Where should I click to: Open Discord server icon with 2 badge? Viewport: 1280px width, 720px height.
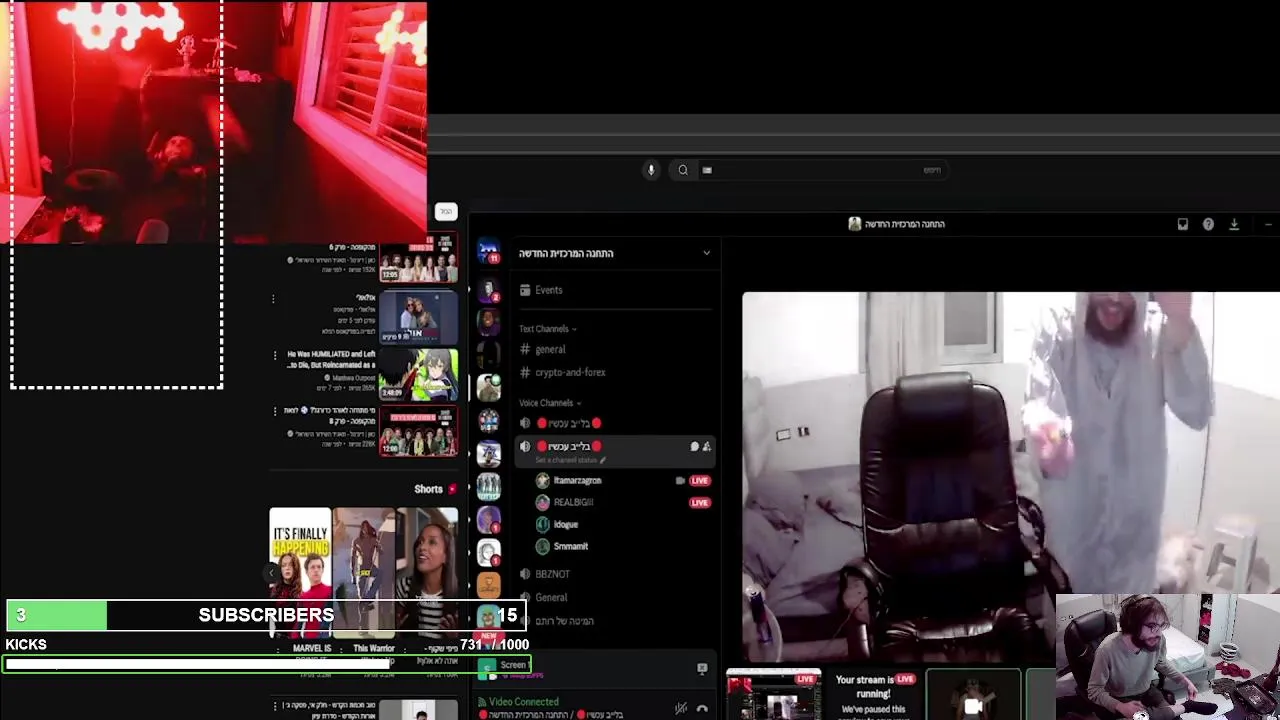(x=488, y=291)
